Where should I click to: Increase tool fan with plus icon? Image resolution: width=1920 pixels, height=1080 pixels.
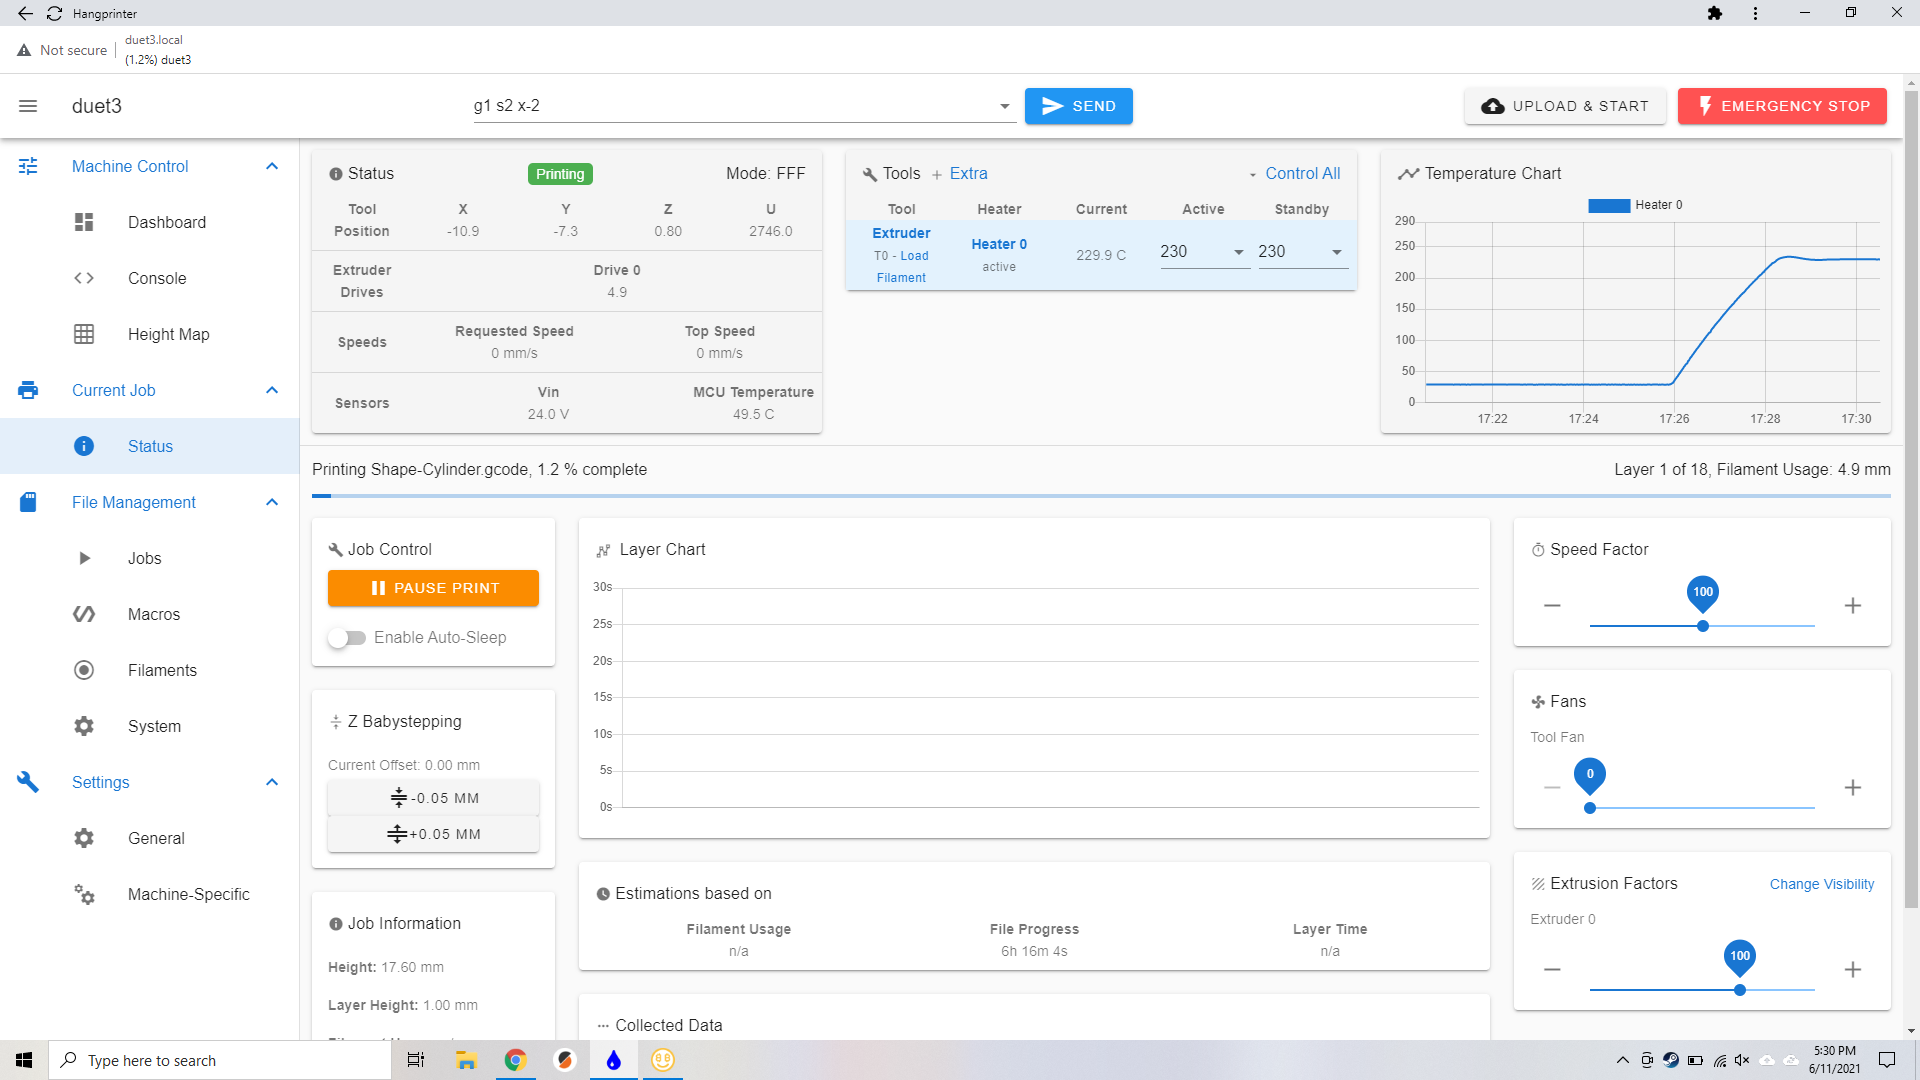click(x=1853, y=788)
